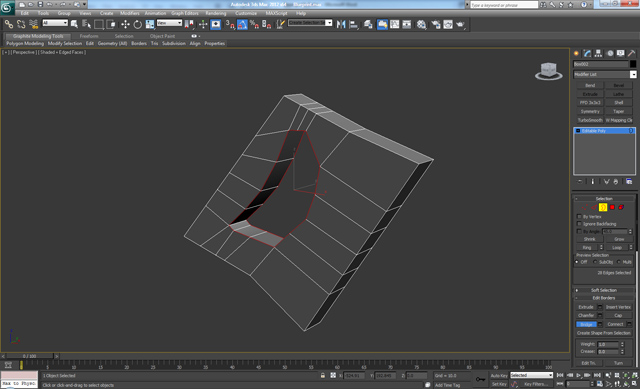The width and height of the screenshot is (640, 389).
Task: Open the Create command panel tab
Action: coord(576,53)
